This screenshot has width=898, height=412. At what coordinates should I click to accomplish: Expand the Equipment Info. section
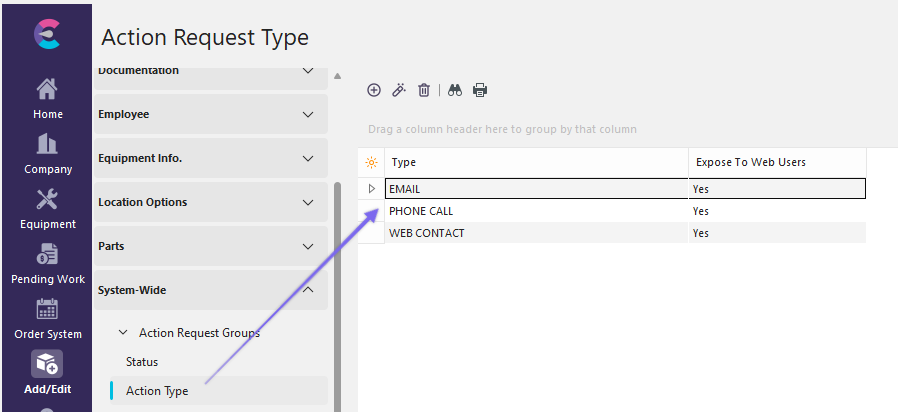point(308,158)
